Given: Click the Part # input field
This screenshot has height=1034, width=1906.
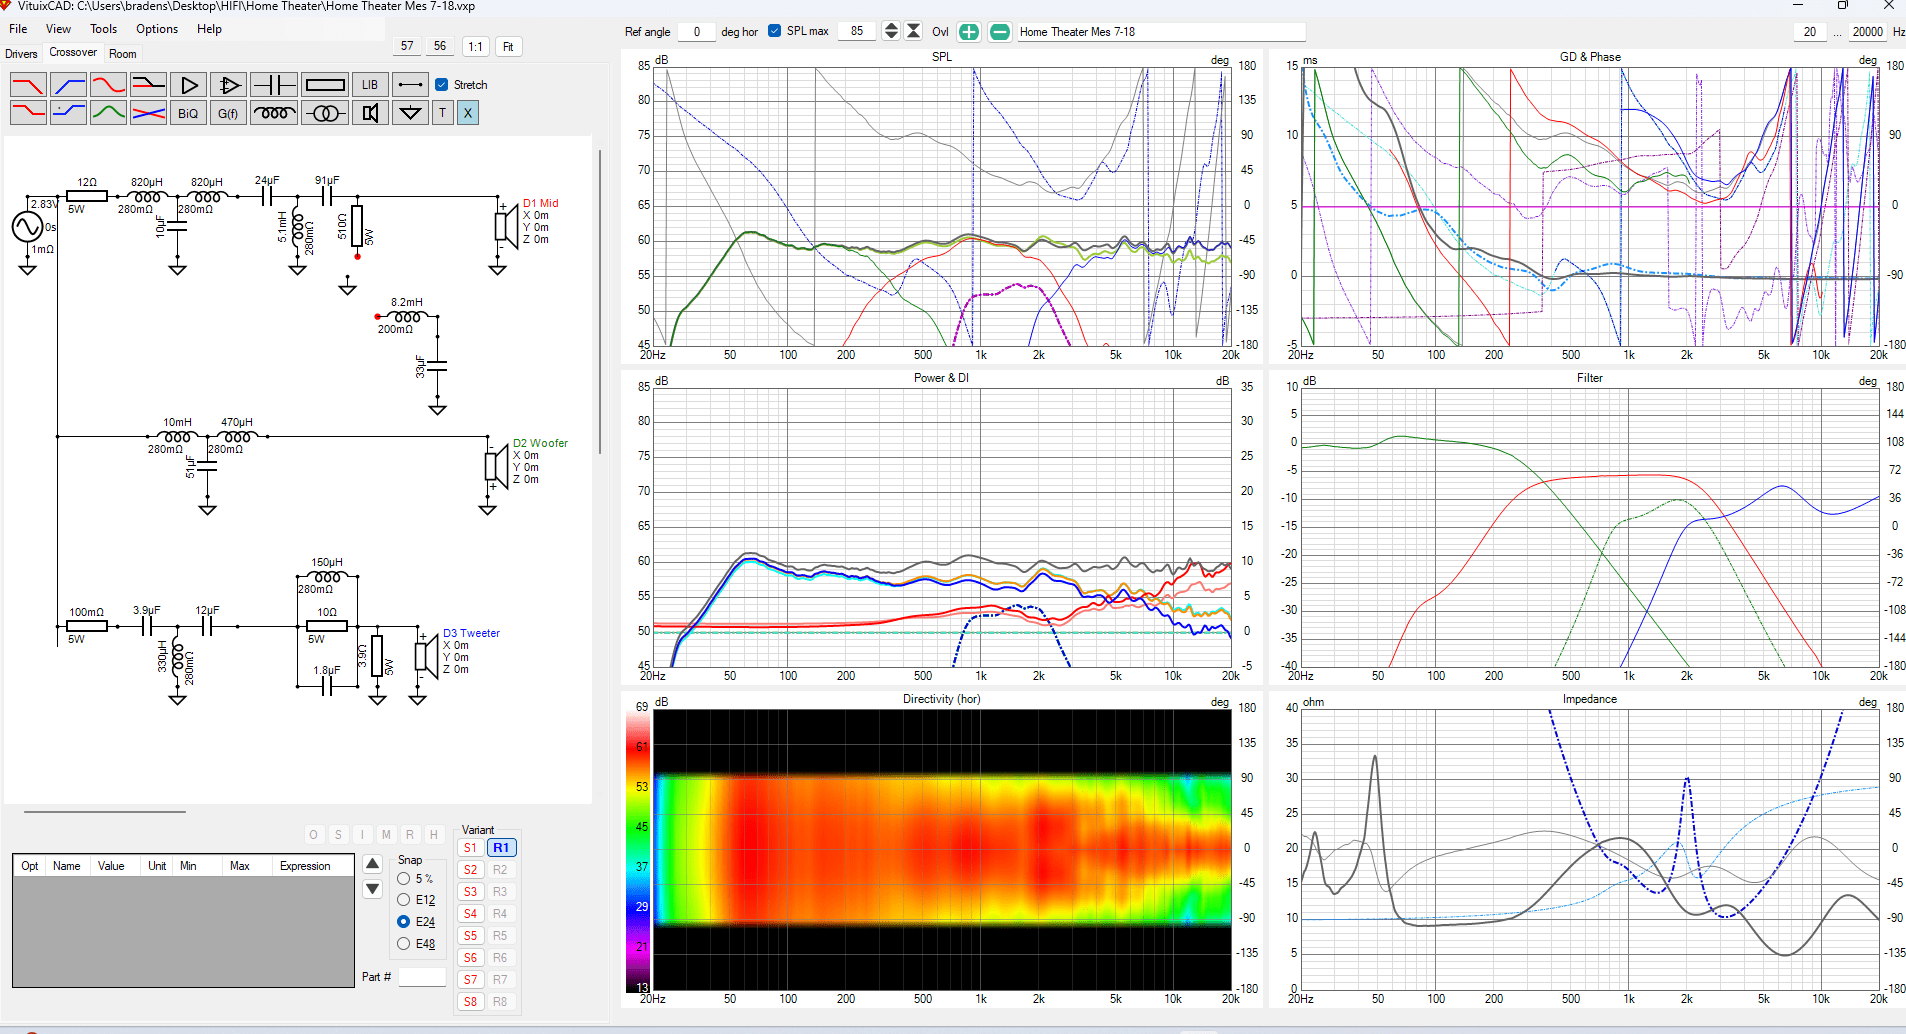Looking at the screenshot, I should coord(422,977).
